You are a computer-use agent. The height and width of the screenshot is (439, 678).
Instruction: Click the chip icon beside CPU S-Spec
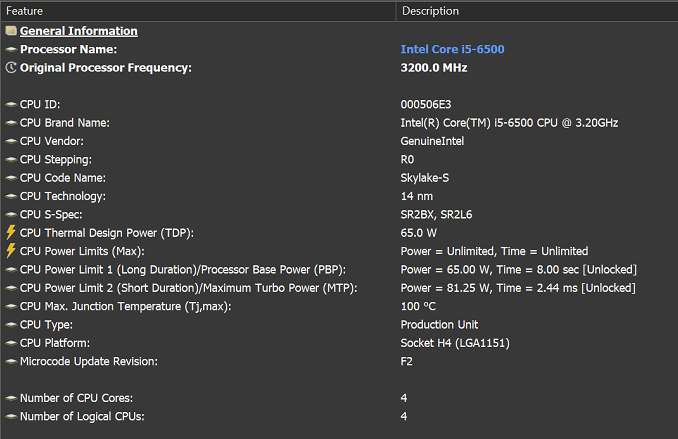tap(11, 215)
